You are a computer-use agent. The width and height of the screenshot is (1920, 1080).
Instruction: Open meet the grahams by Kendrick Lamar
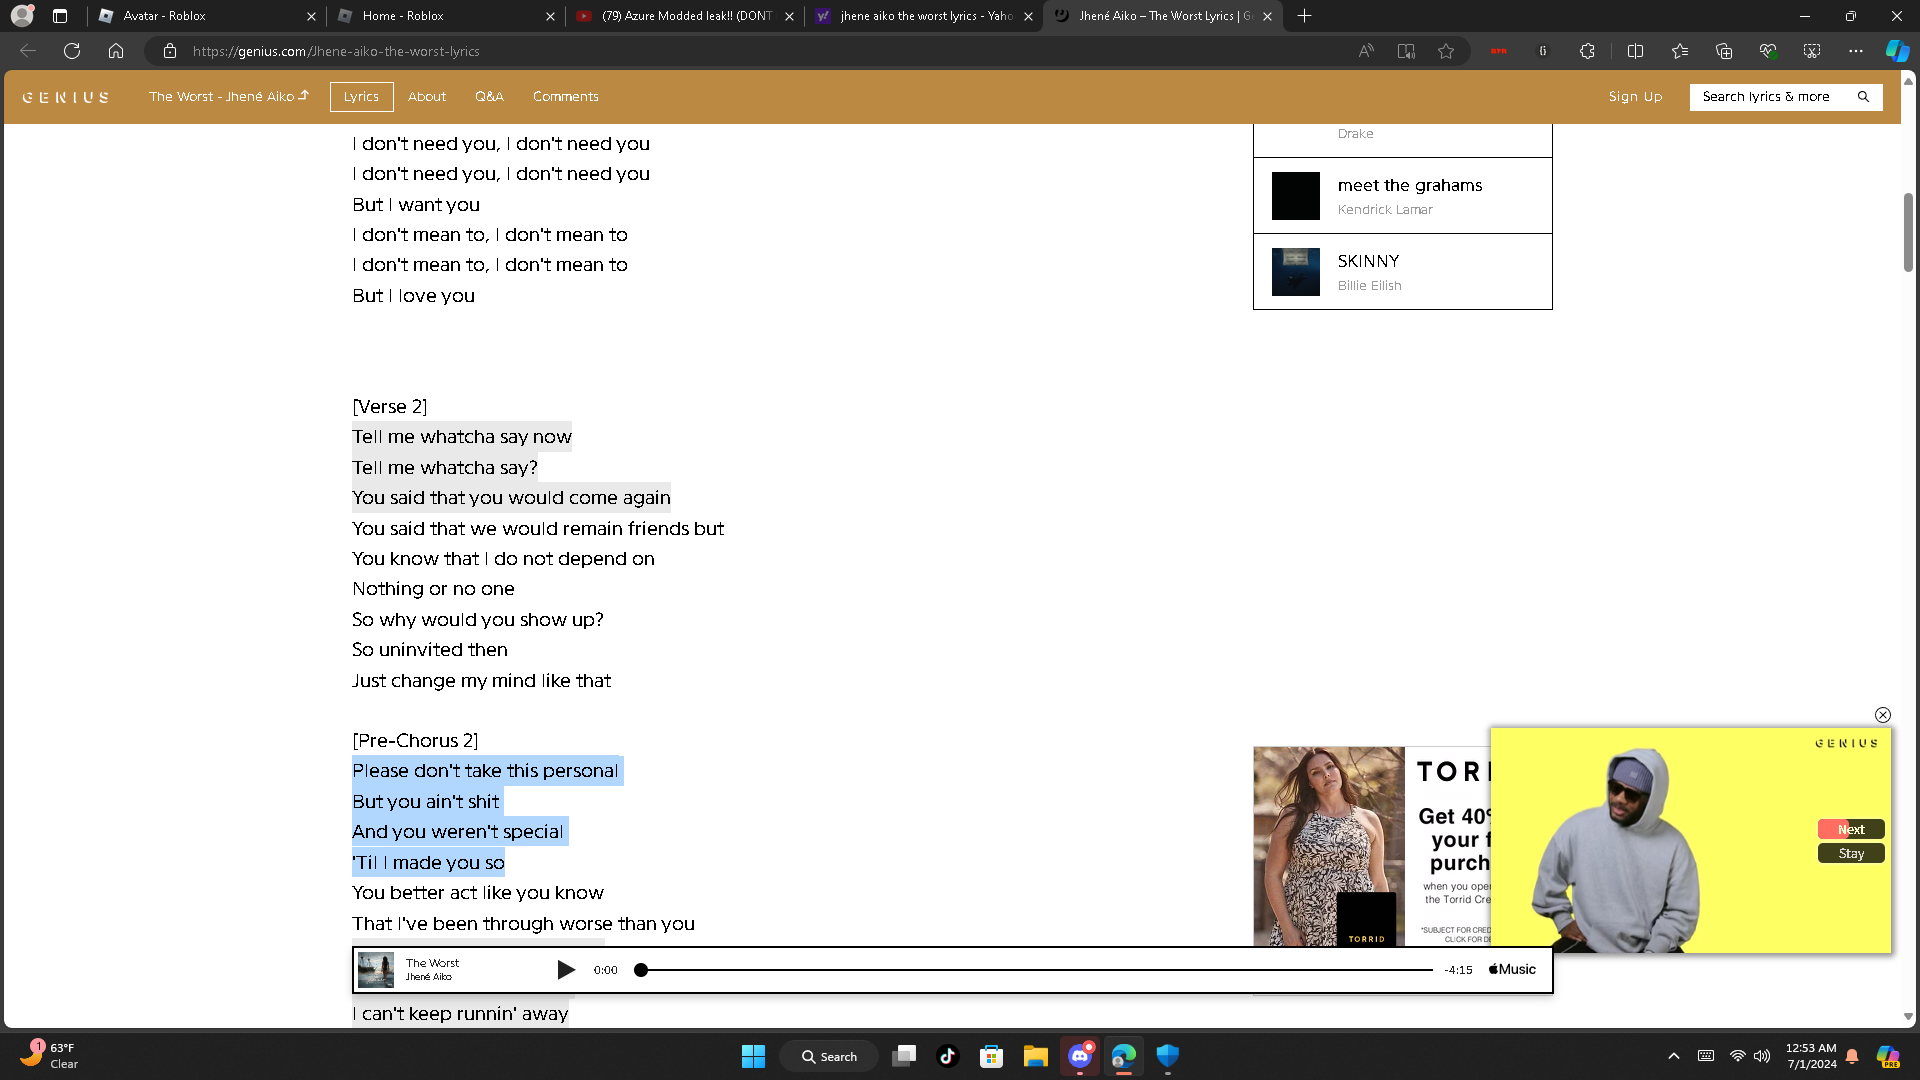pos(1402,196)
